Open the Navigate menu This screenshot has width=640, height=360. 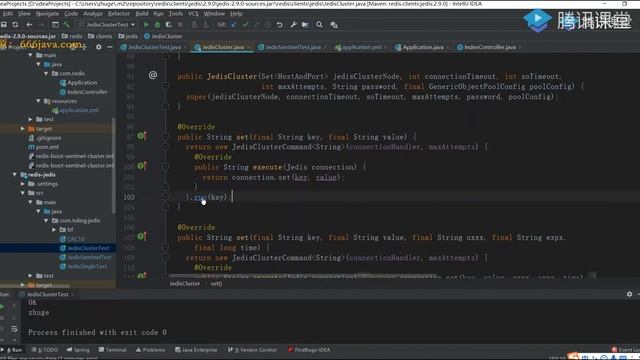pos(47,13)
